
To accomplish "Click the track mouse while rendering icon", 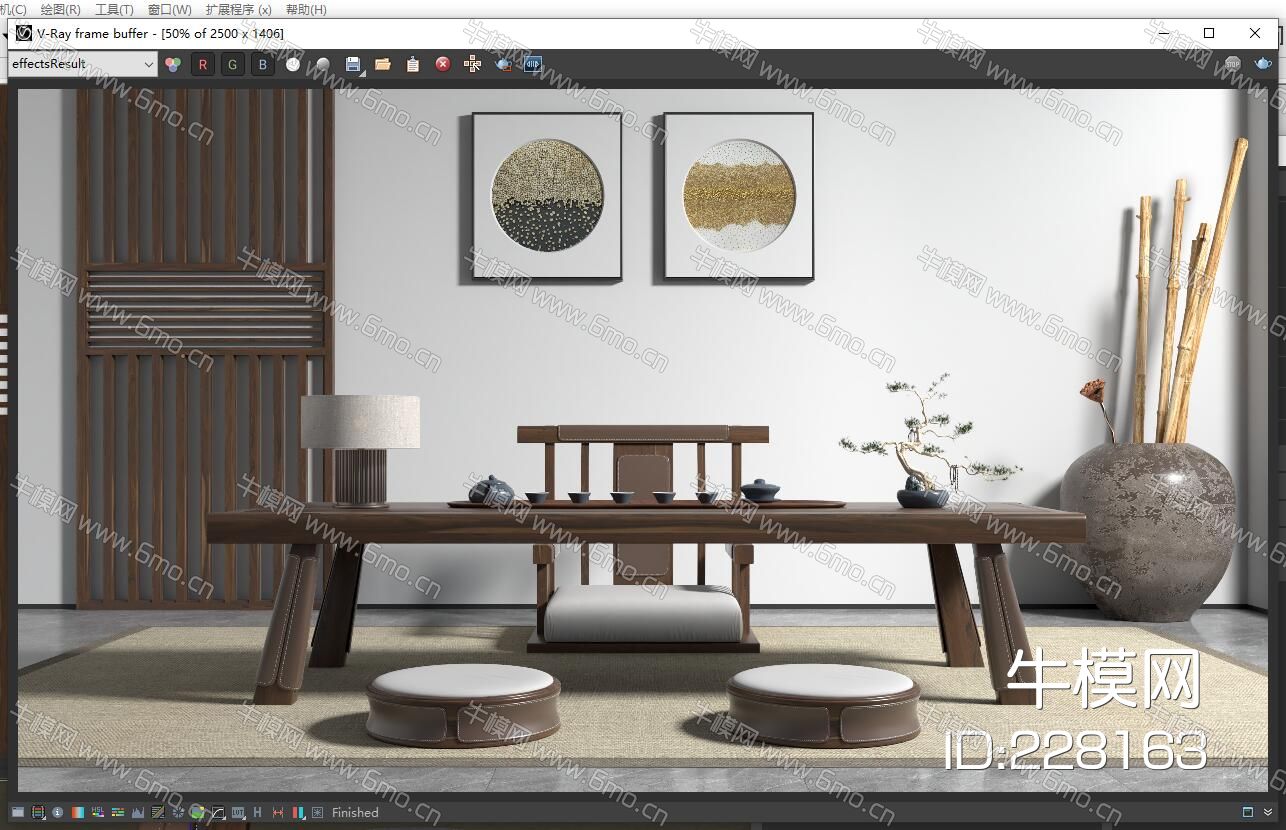I will point(472,64).
